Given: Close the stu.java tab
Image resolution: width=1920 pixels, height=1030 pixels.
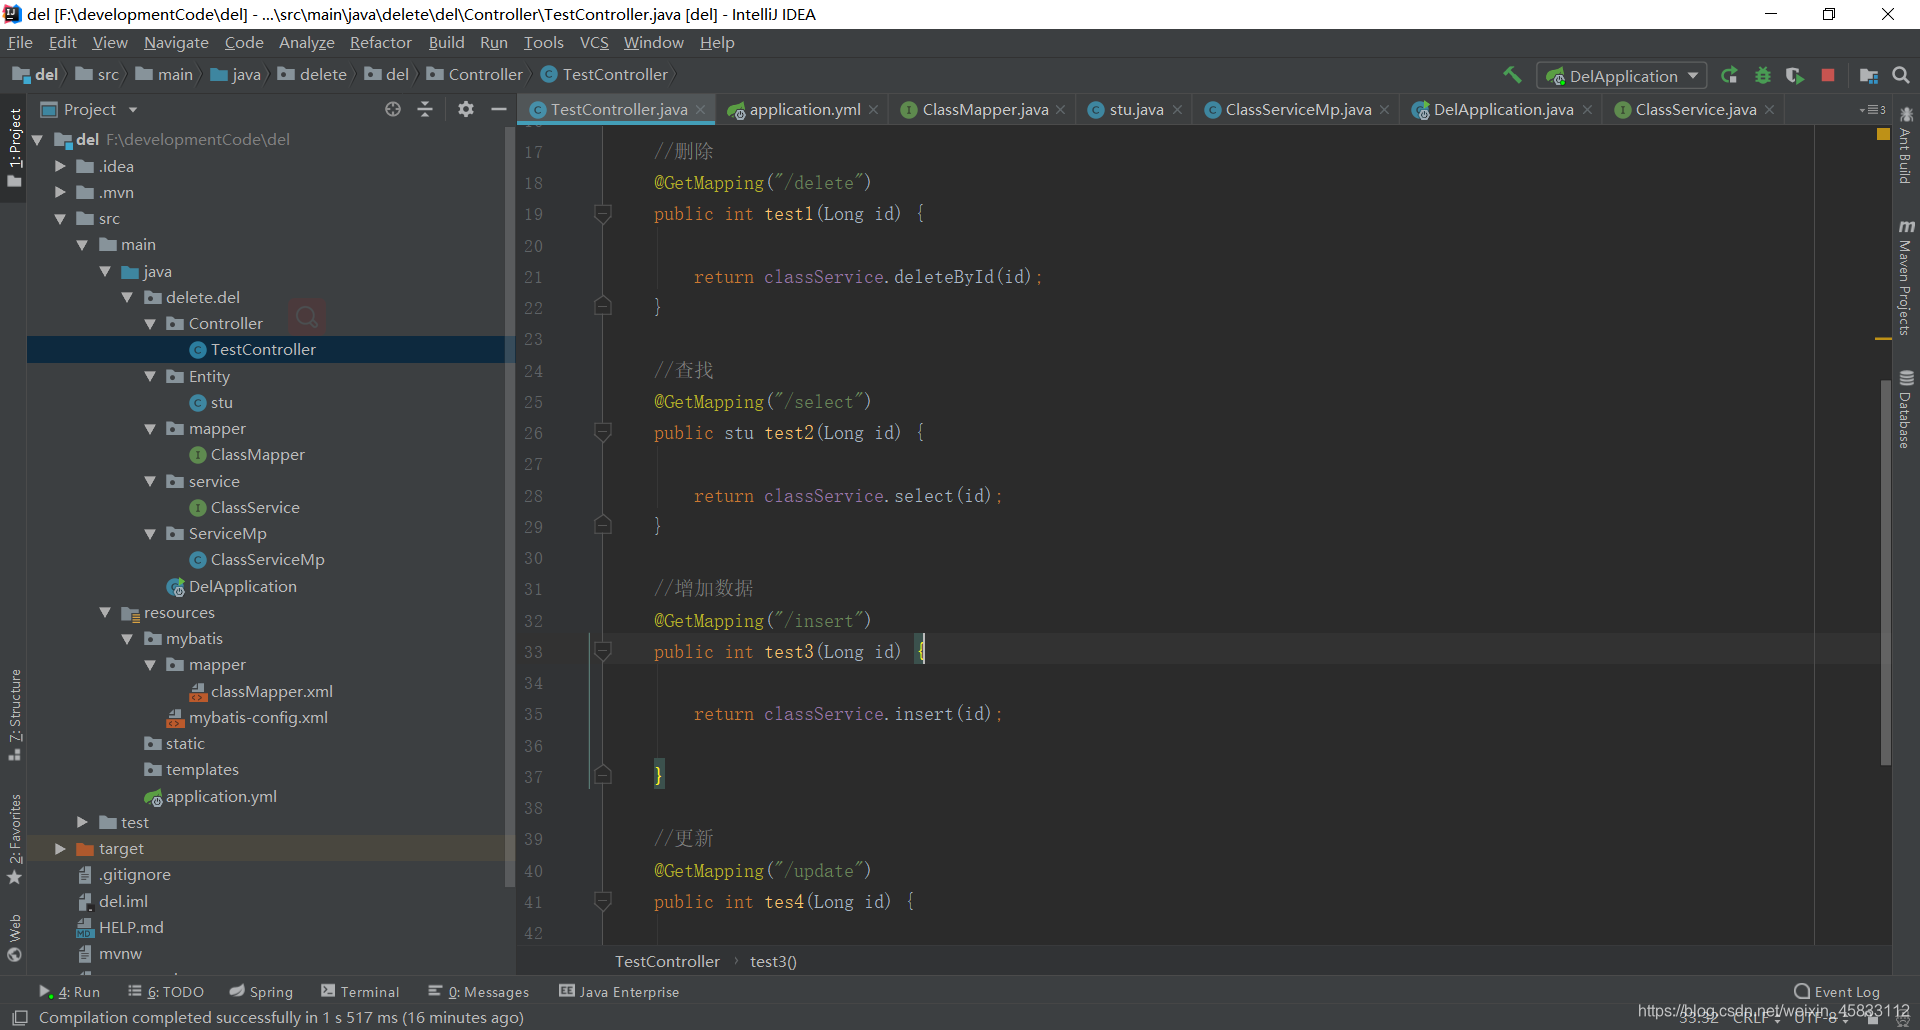Looking at the screenshot, I should [x=1177, y=110].
